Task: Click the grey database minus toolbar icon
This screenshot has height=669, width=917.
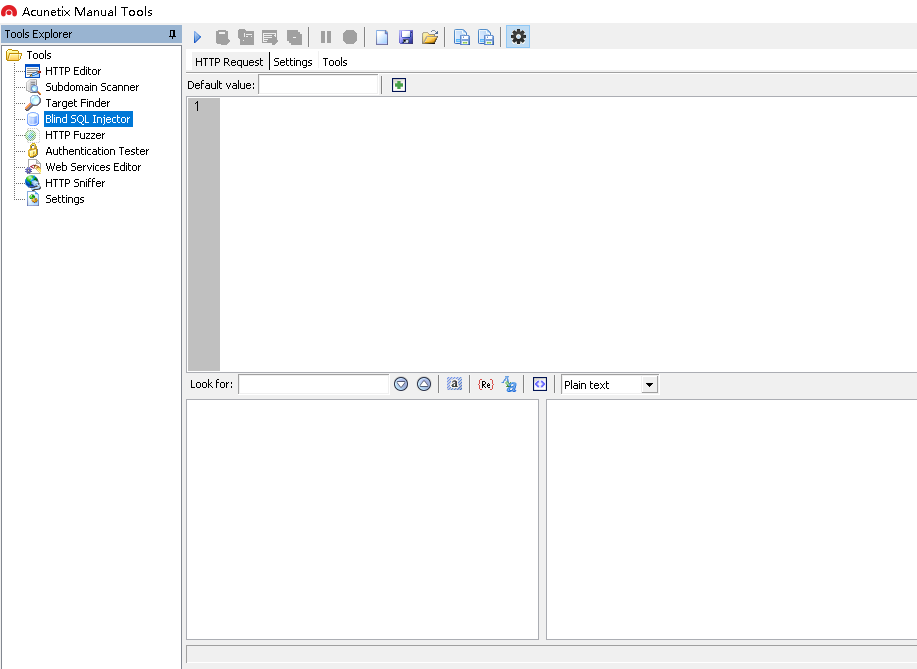Action: point(294,37)
